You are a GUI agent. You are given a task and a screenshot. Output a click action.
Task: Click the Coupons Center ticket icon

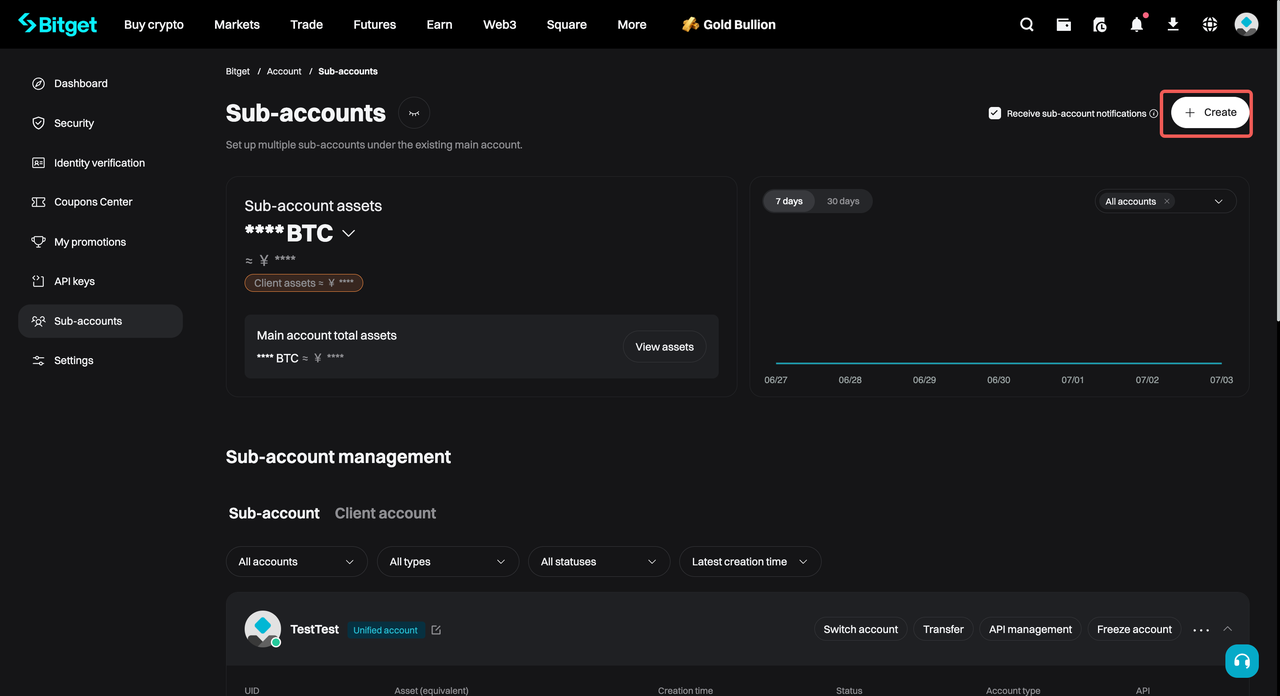click(39, 202)
